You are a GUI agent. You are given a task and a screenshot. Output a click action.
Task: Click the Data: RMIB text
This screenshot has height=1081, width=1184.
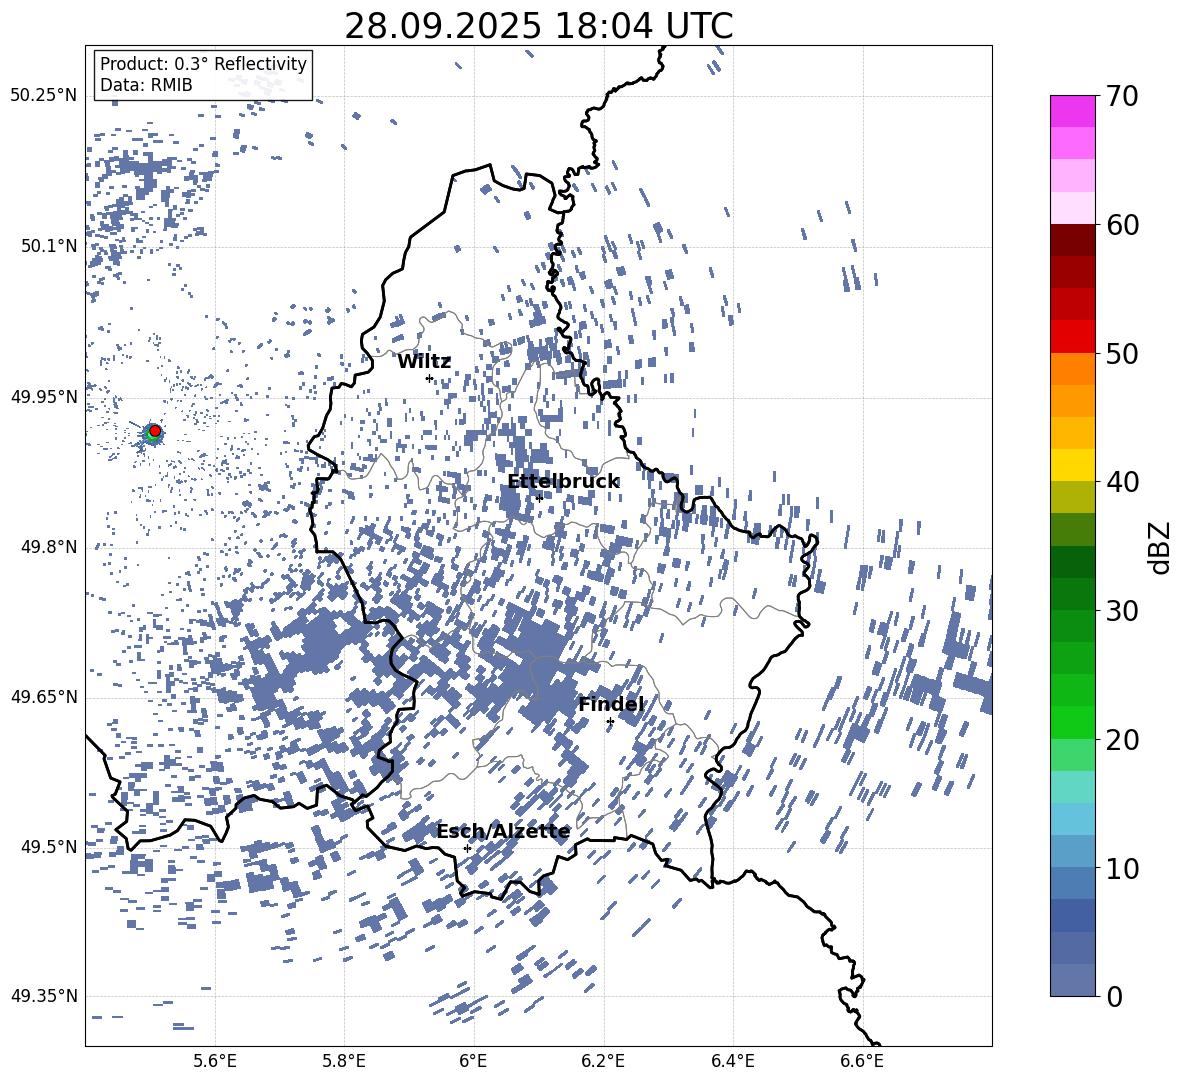(146, 85)
